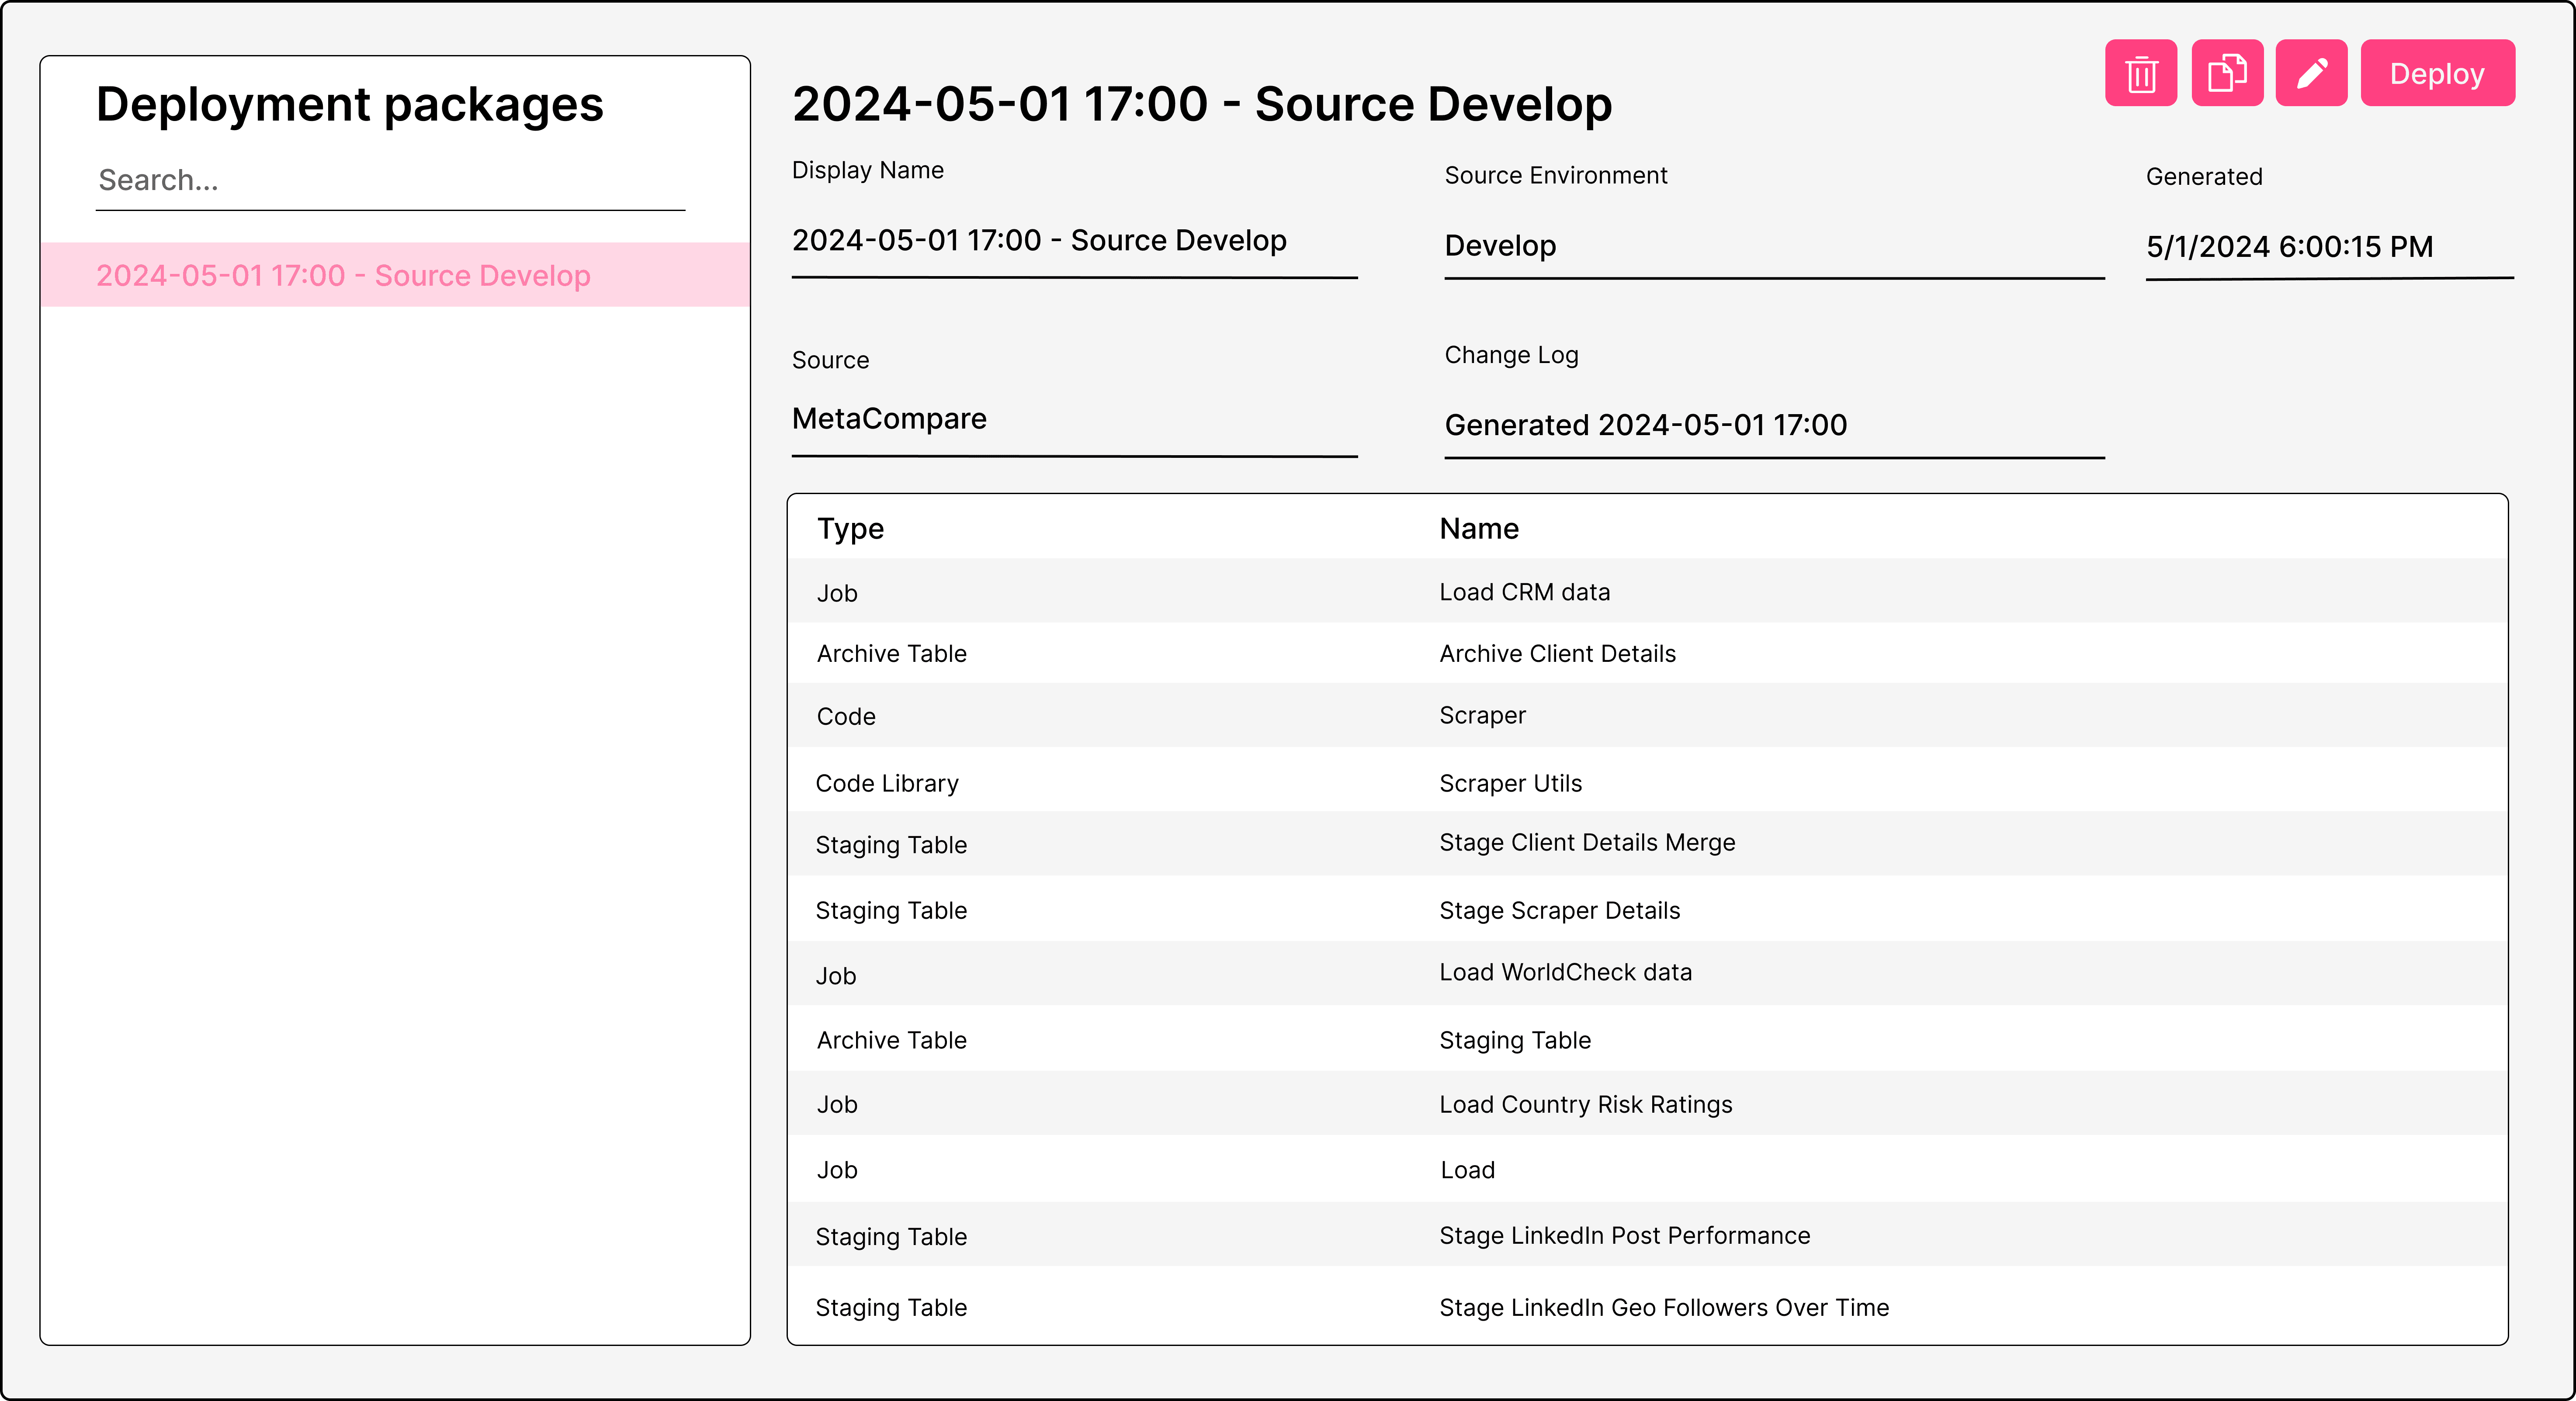The width and height of the screenshot is (2576, 1401).
Task: Click the duplicate package copy icon
Action: click(2227, 73)
